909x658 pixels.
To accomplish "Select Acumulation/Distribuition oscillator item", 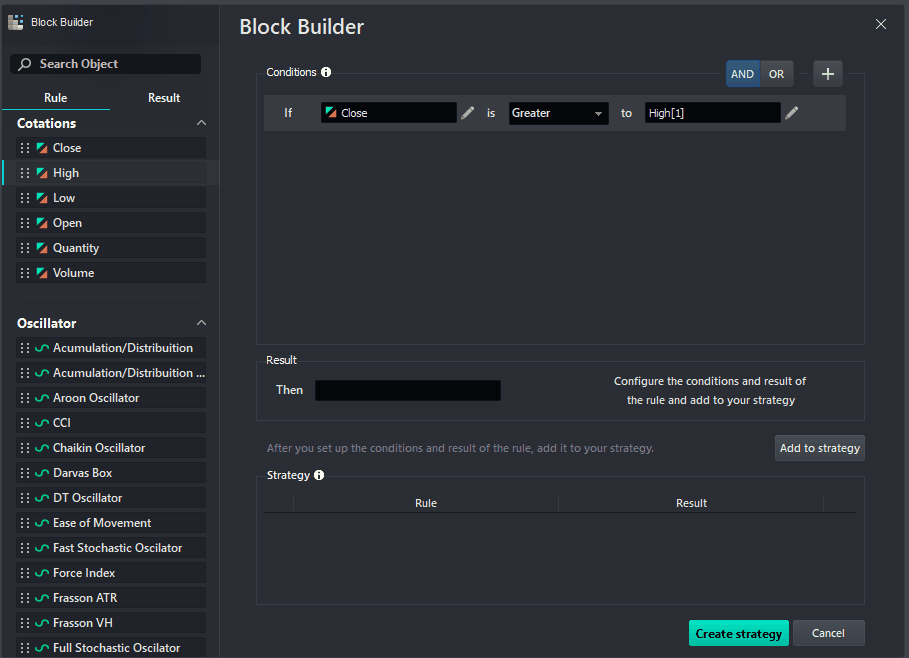I will pos(111,348).
